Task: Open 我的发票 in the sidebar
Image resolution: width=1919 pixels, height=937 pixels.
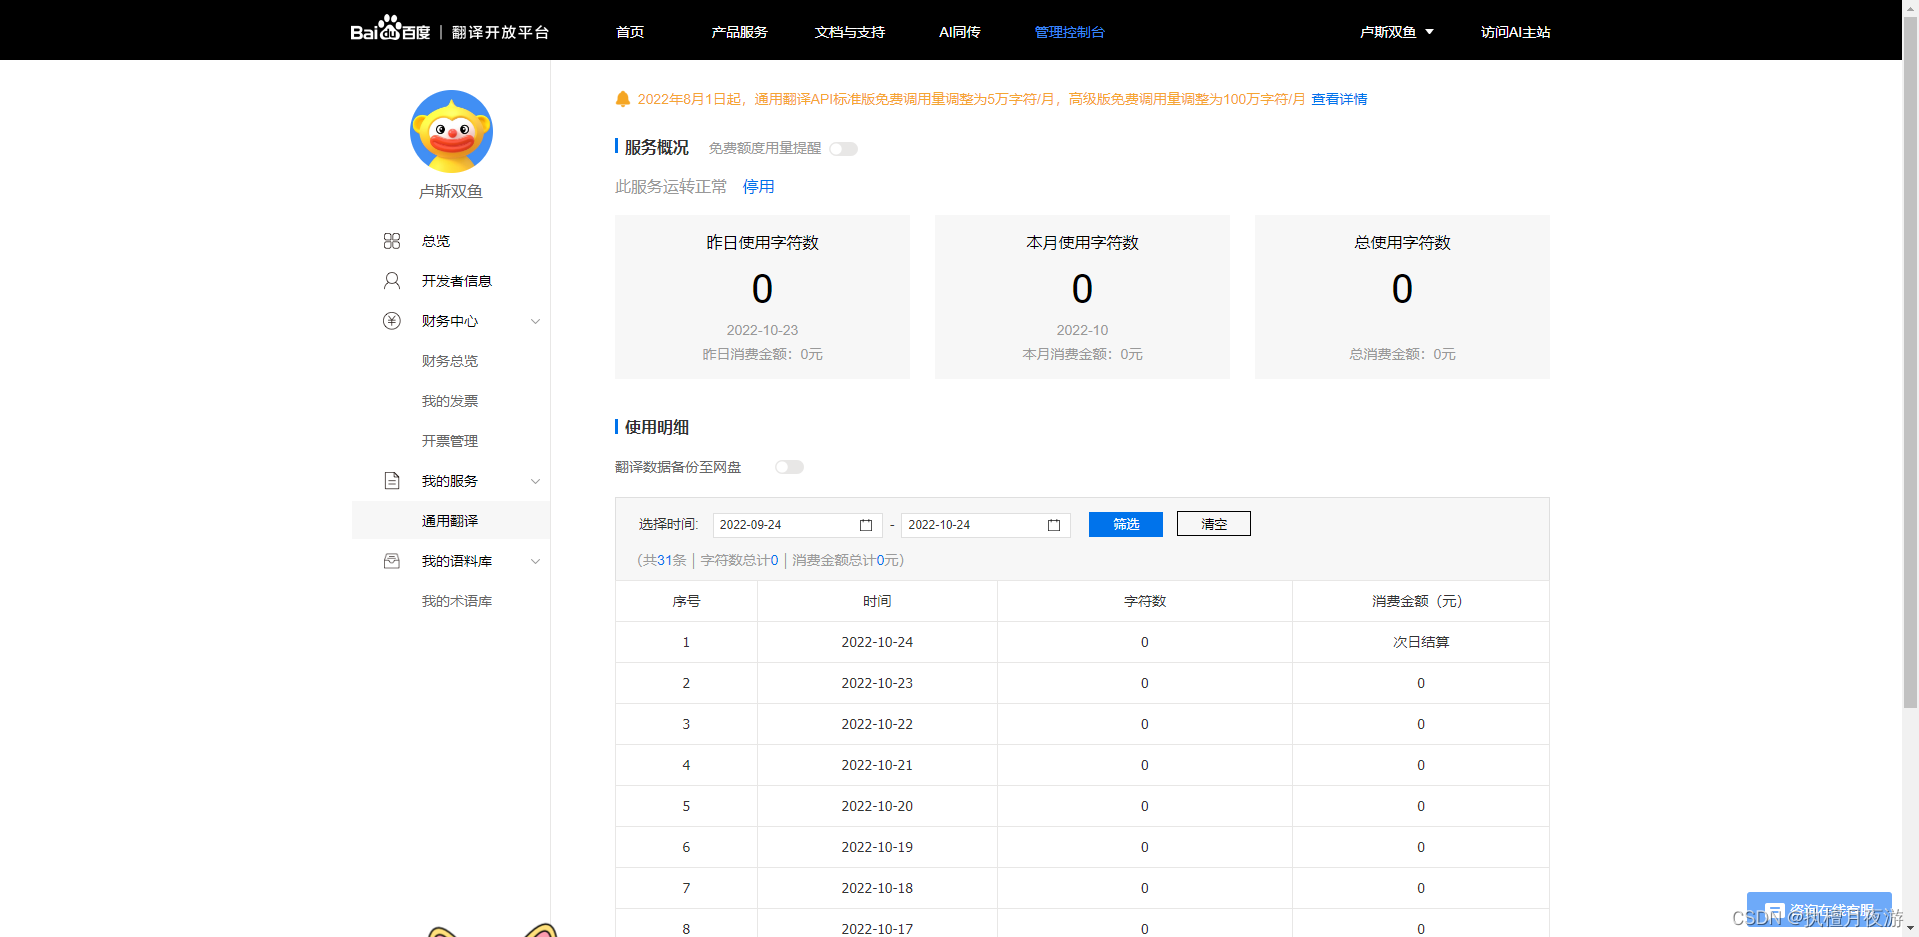Action: click(450, 401)
